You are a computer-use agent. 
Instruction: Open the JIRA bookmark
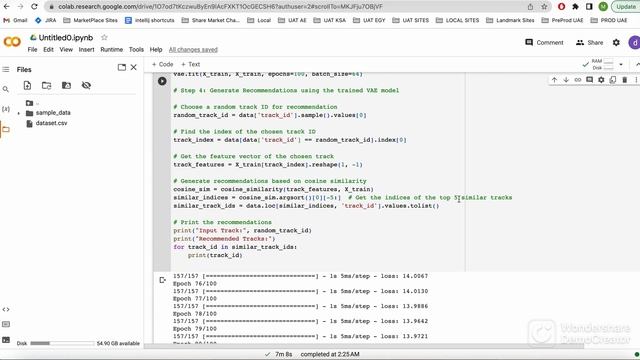pyautogui.click(x=45, y=20)
